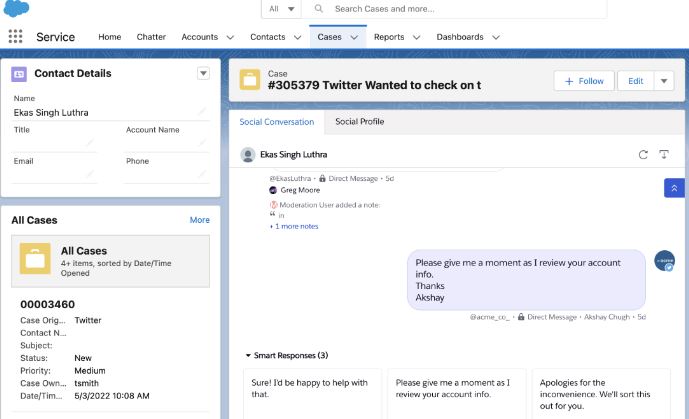Open the Chatter tab

coord(151,37)
